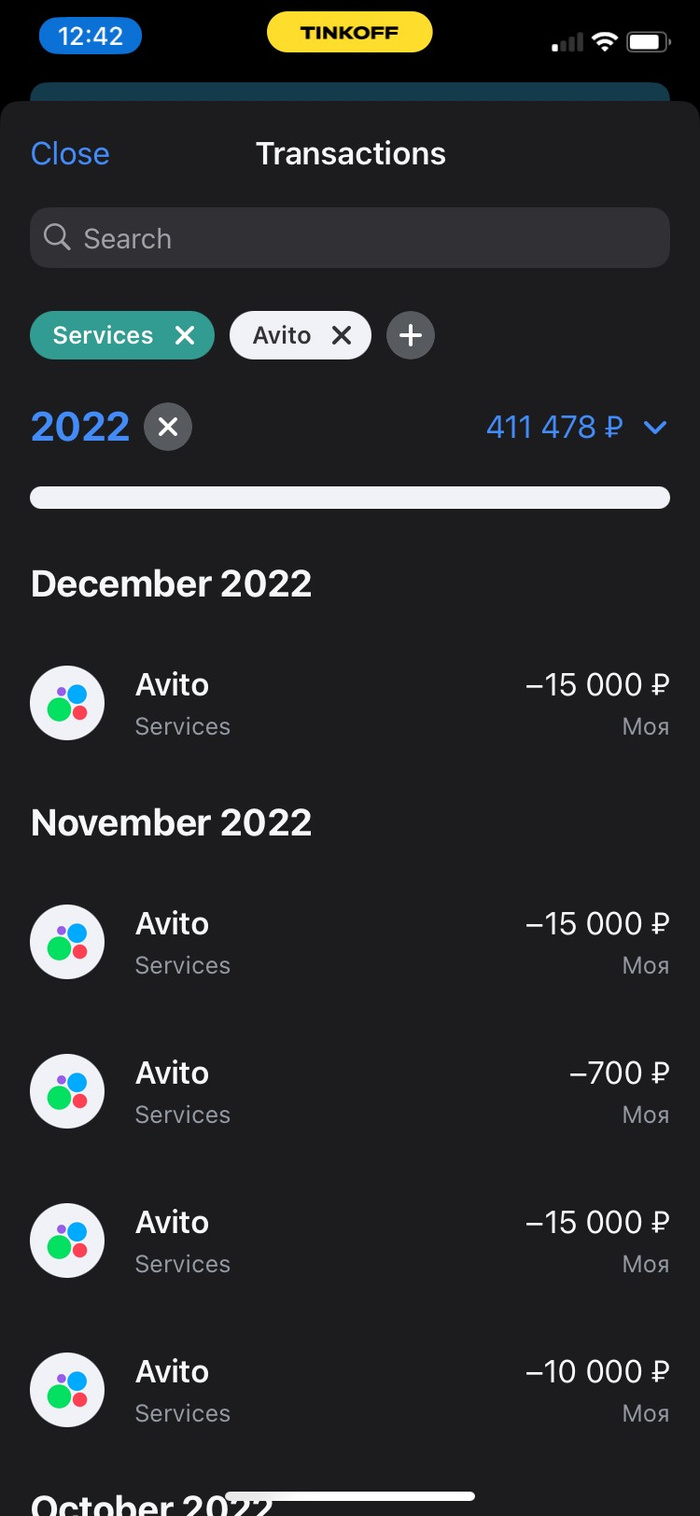Tap Avito logo of first November payment
Viewport: 700px width, 1516px height.
click(67, 942)
